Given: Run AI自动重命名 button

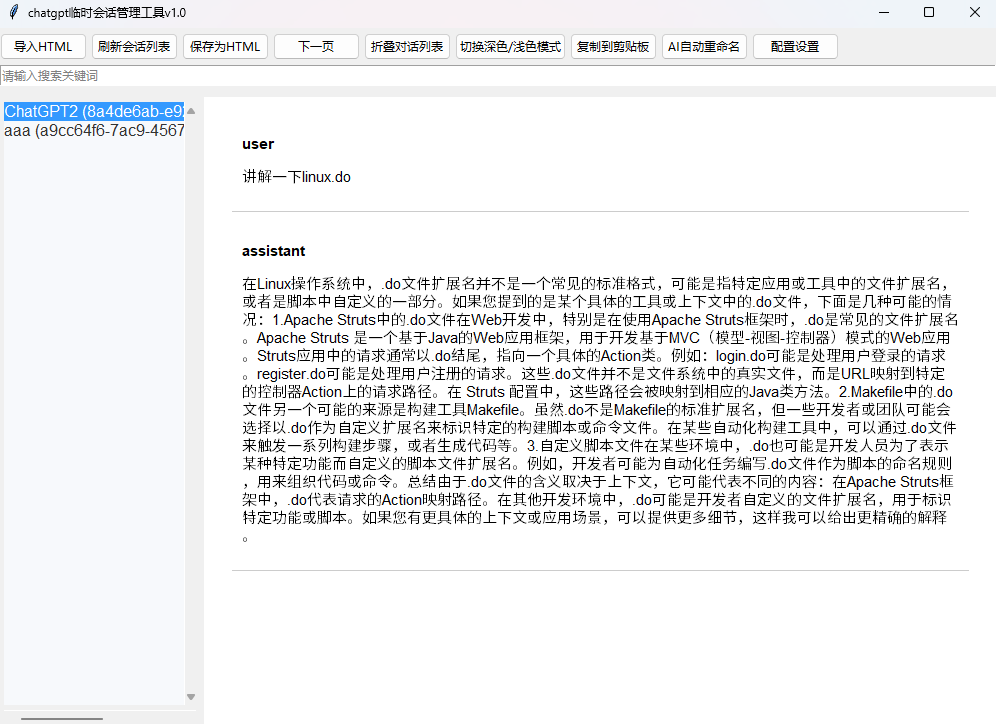Looking at the screenshot, I should [704, 46].
